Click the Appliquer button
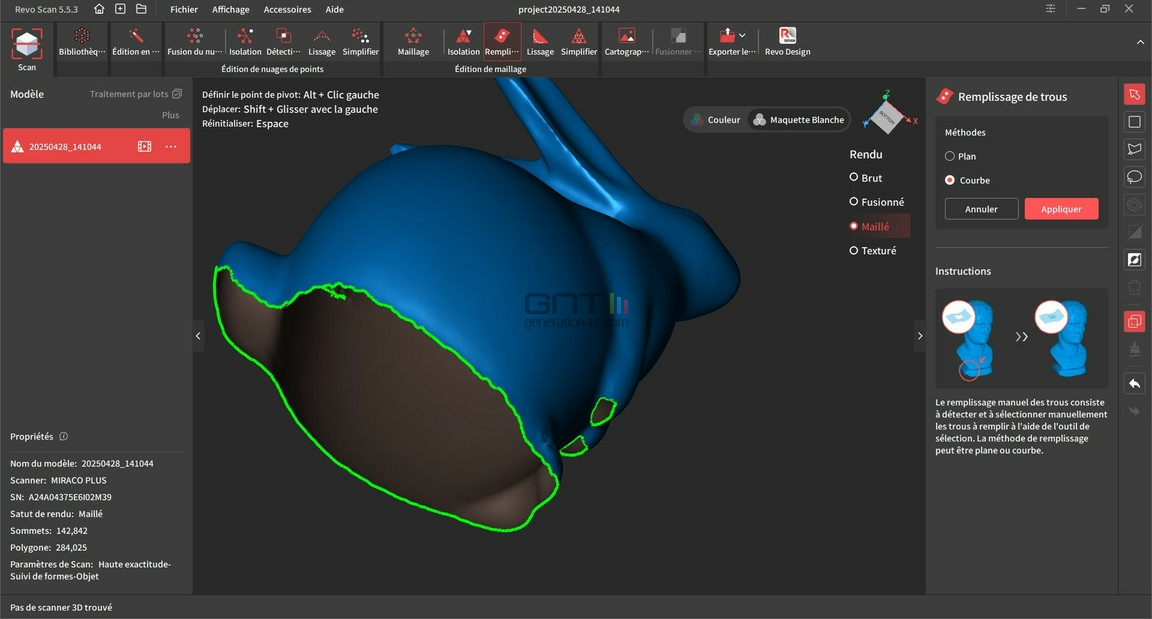This screenshot has height=619, width=1152. point(1061,209)
